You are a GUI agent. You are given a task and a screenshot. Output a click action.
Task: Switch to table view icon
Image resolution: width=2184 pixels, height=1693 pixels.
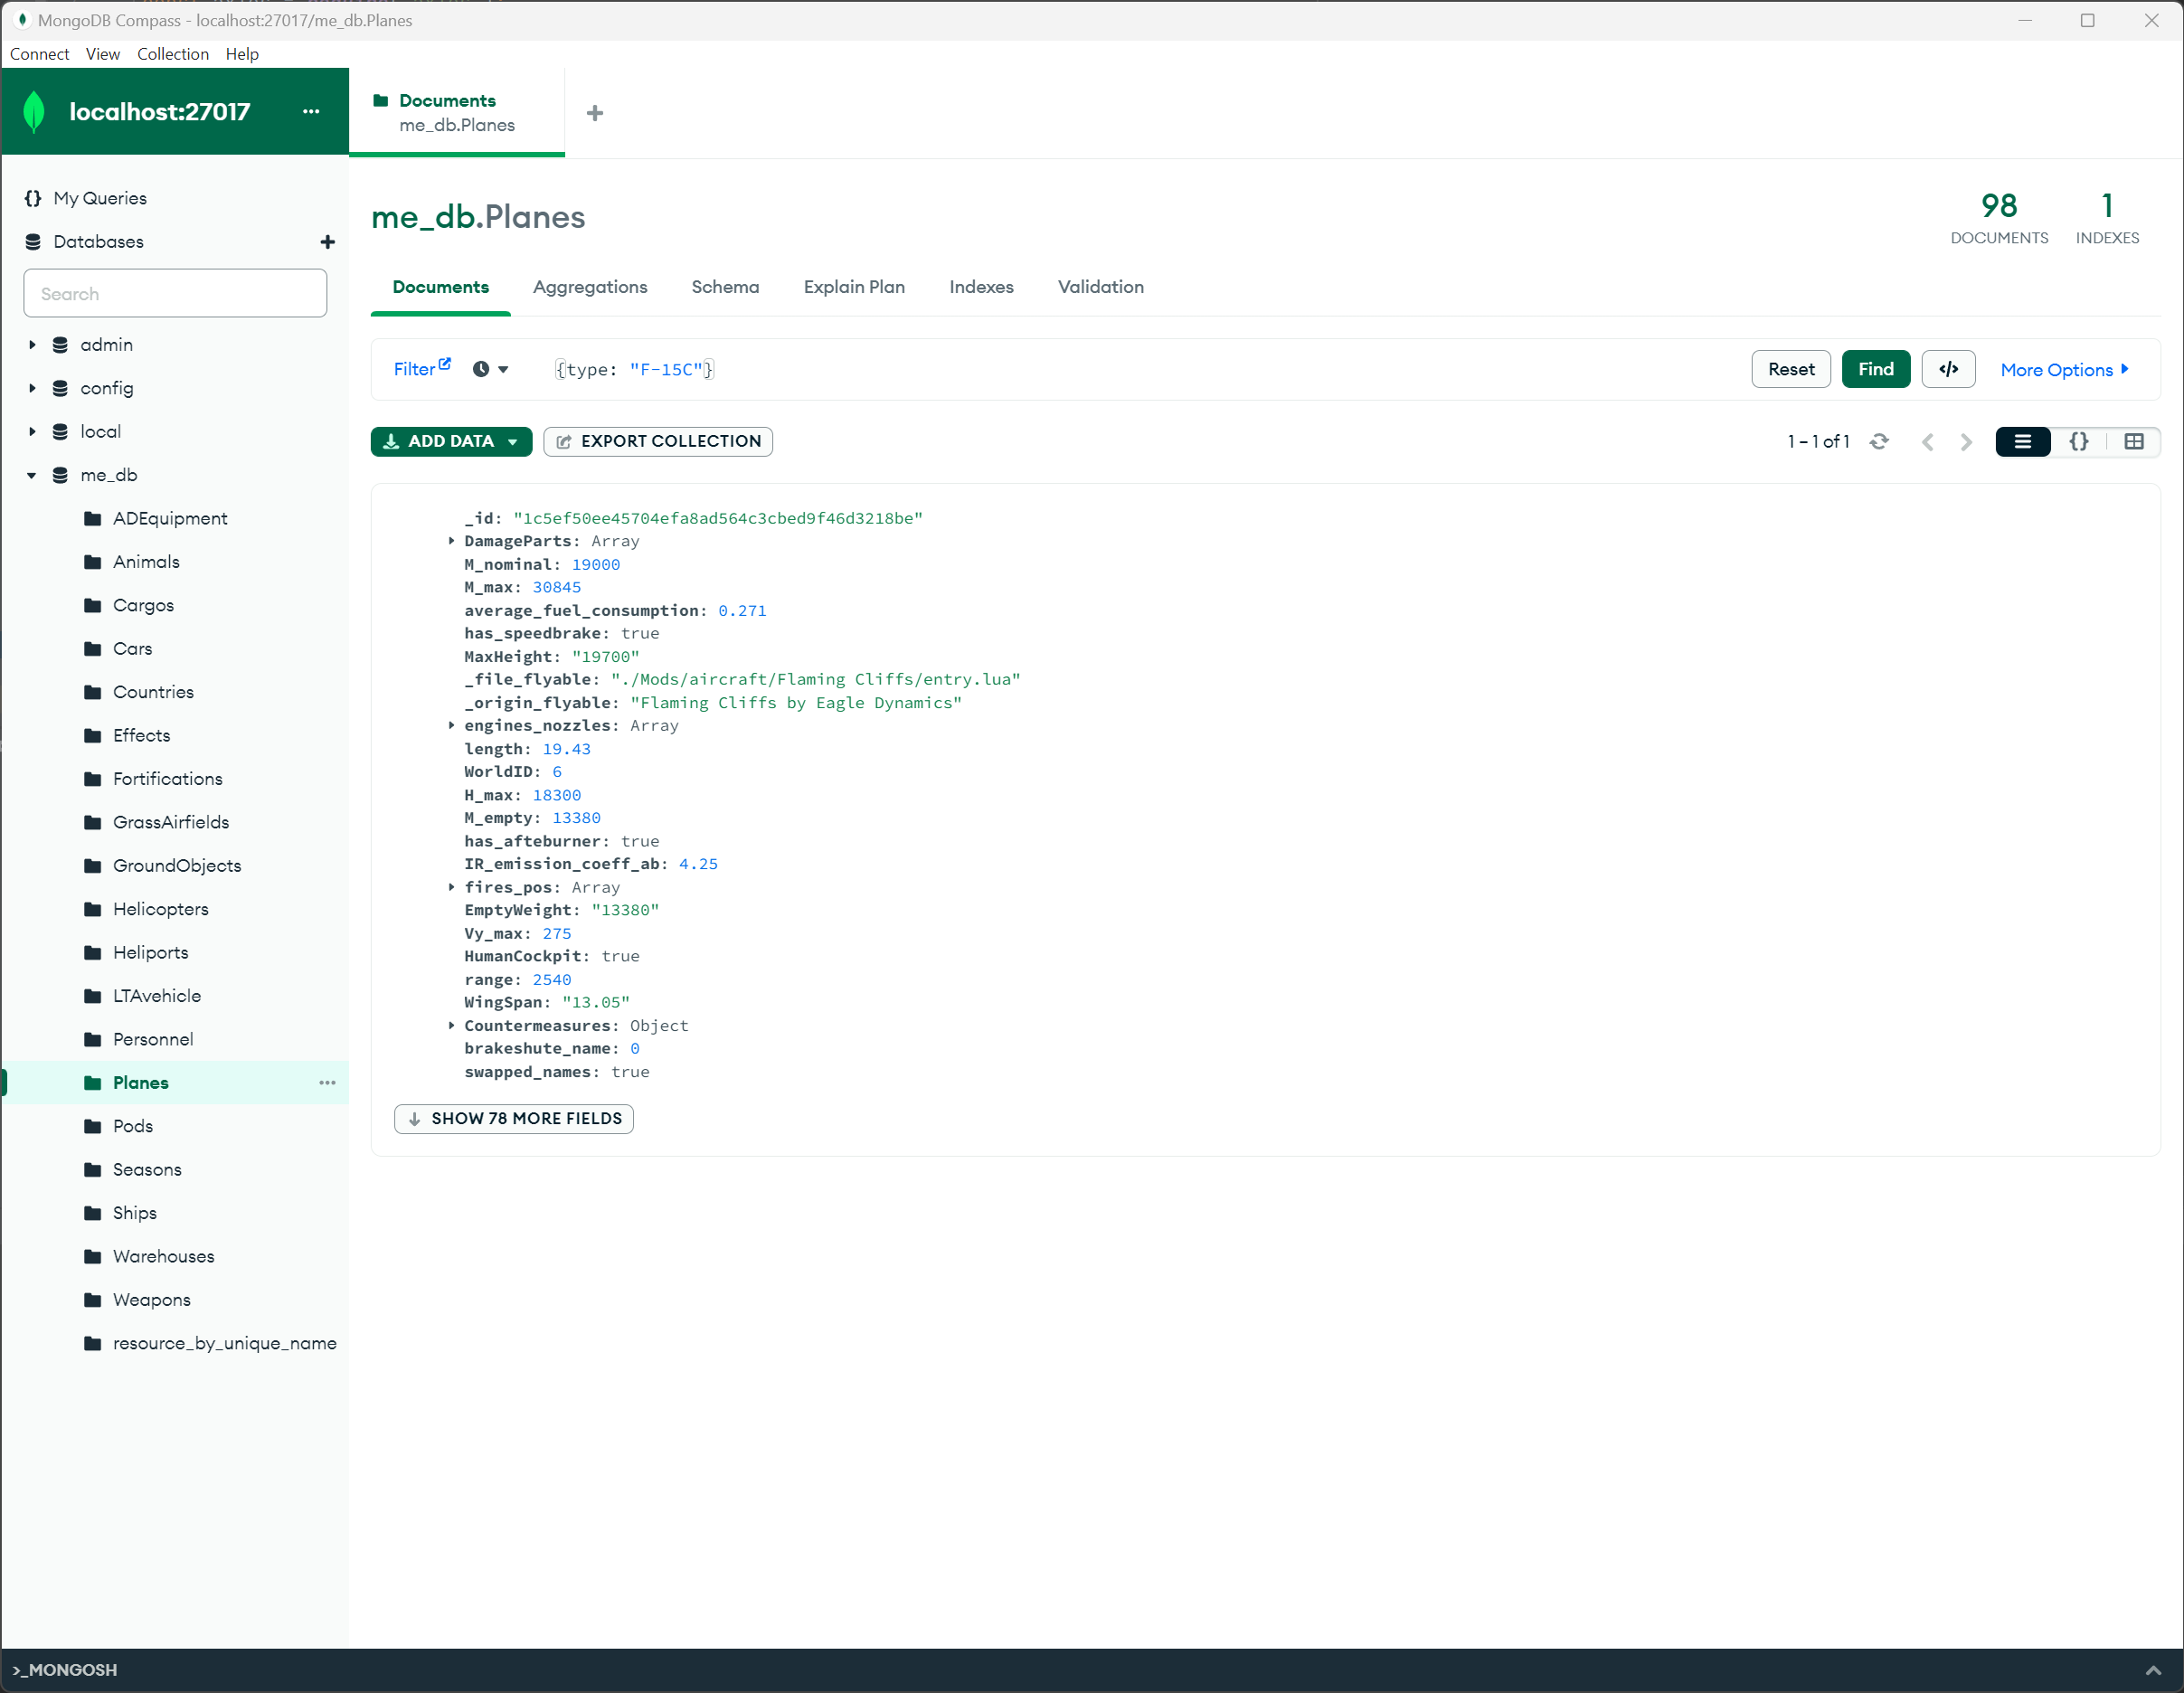(2133, 441)
